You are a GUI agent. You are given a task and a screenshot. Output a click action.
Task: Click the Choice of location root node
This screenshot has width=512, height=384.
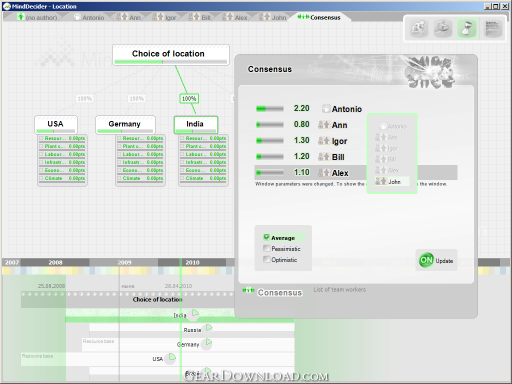[x=171, y=55]
